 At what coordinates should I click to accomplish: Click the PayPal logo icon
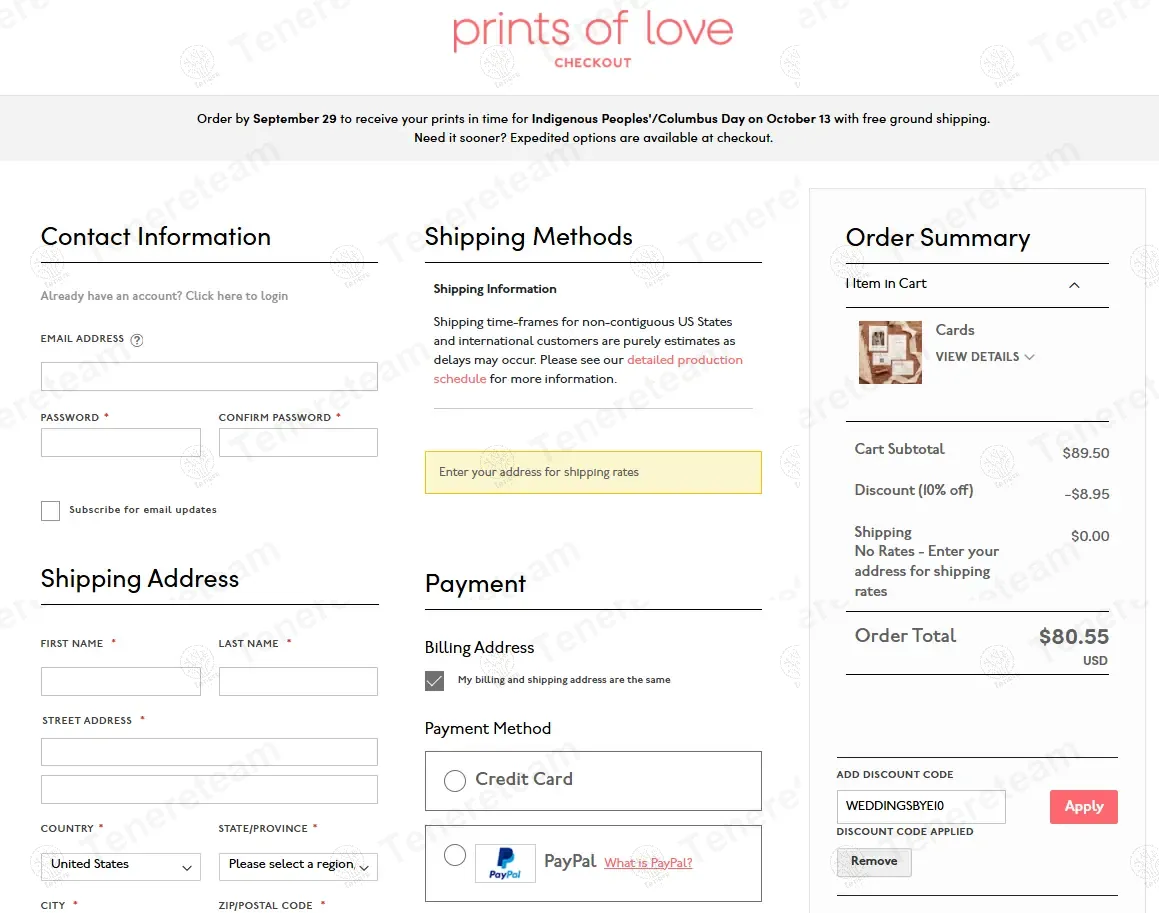(x=505, y=863)
